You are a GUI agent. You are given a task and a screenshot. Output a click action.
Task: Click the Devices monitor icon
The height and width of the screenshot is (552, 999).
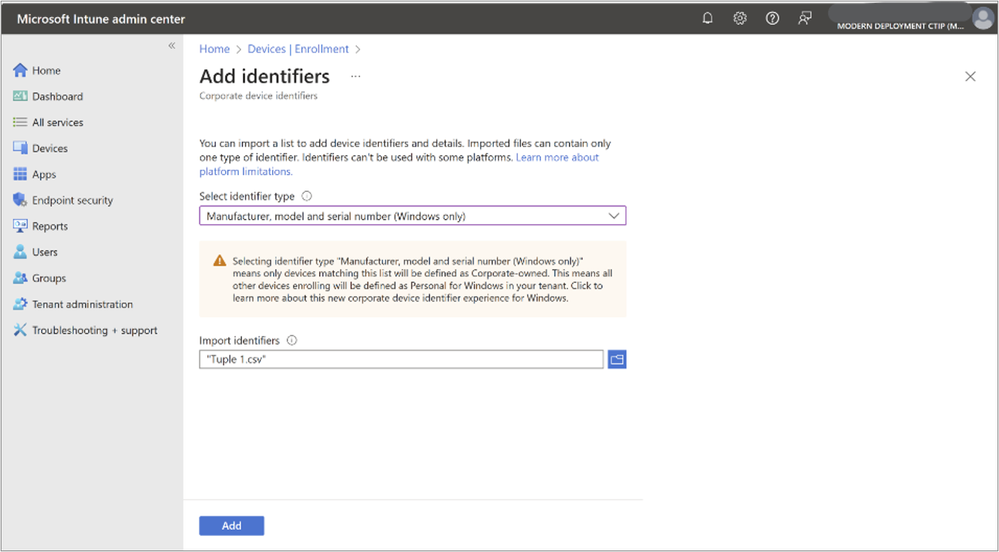[20, 148]
